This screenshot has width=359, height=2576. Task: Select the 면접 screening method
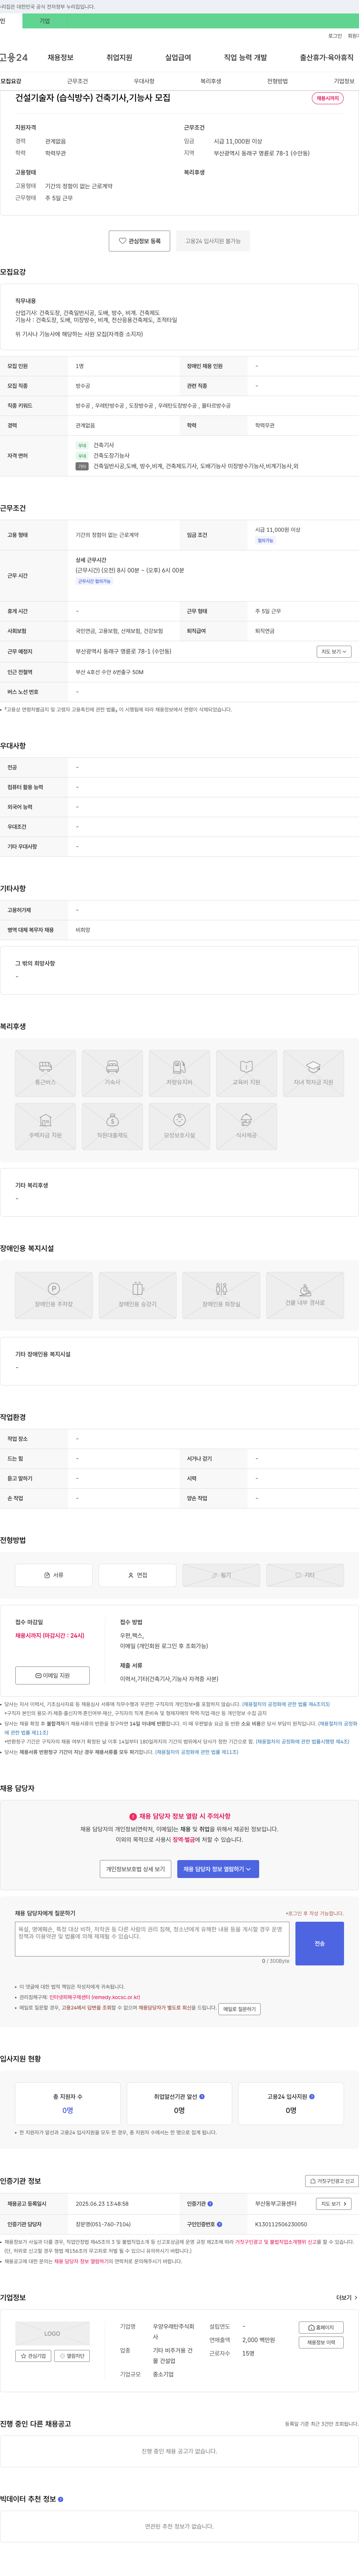click(x=138, y=1575)
